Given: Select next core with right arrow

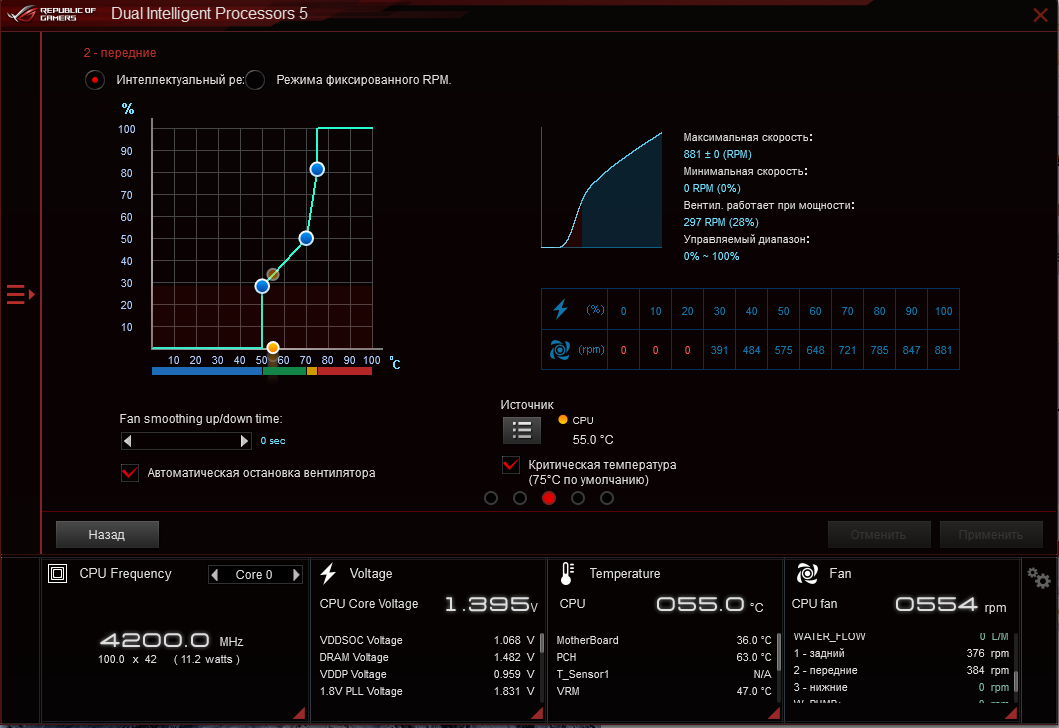Looking at the screenshot, I should point(296,575).
